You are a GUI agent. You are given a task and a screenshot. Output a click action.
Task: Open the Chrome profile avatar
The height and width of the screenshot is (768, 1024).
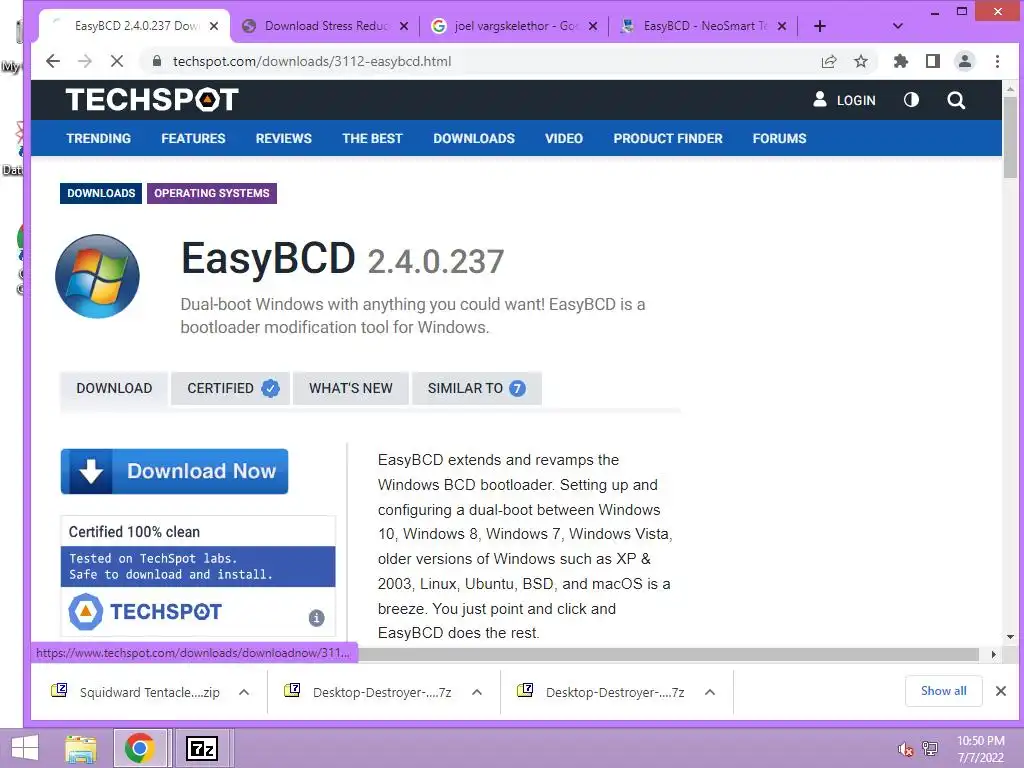tap(965, 61)
